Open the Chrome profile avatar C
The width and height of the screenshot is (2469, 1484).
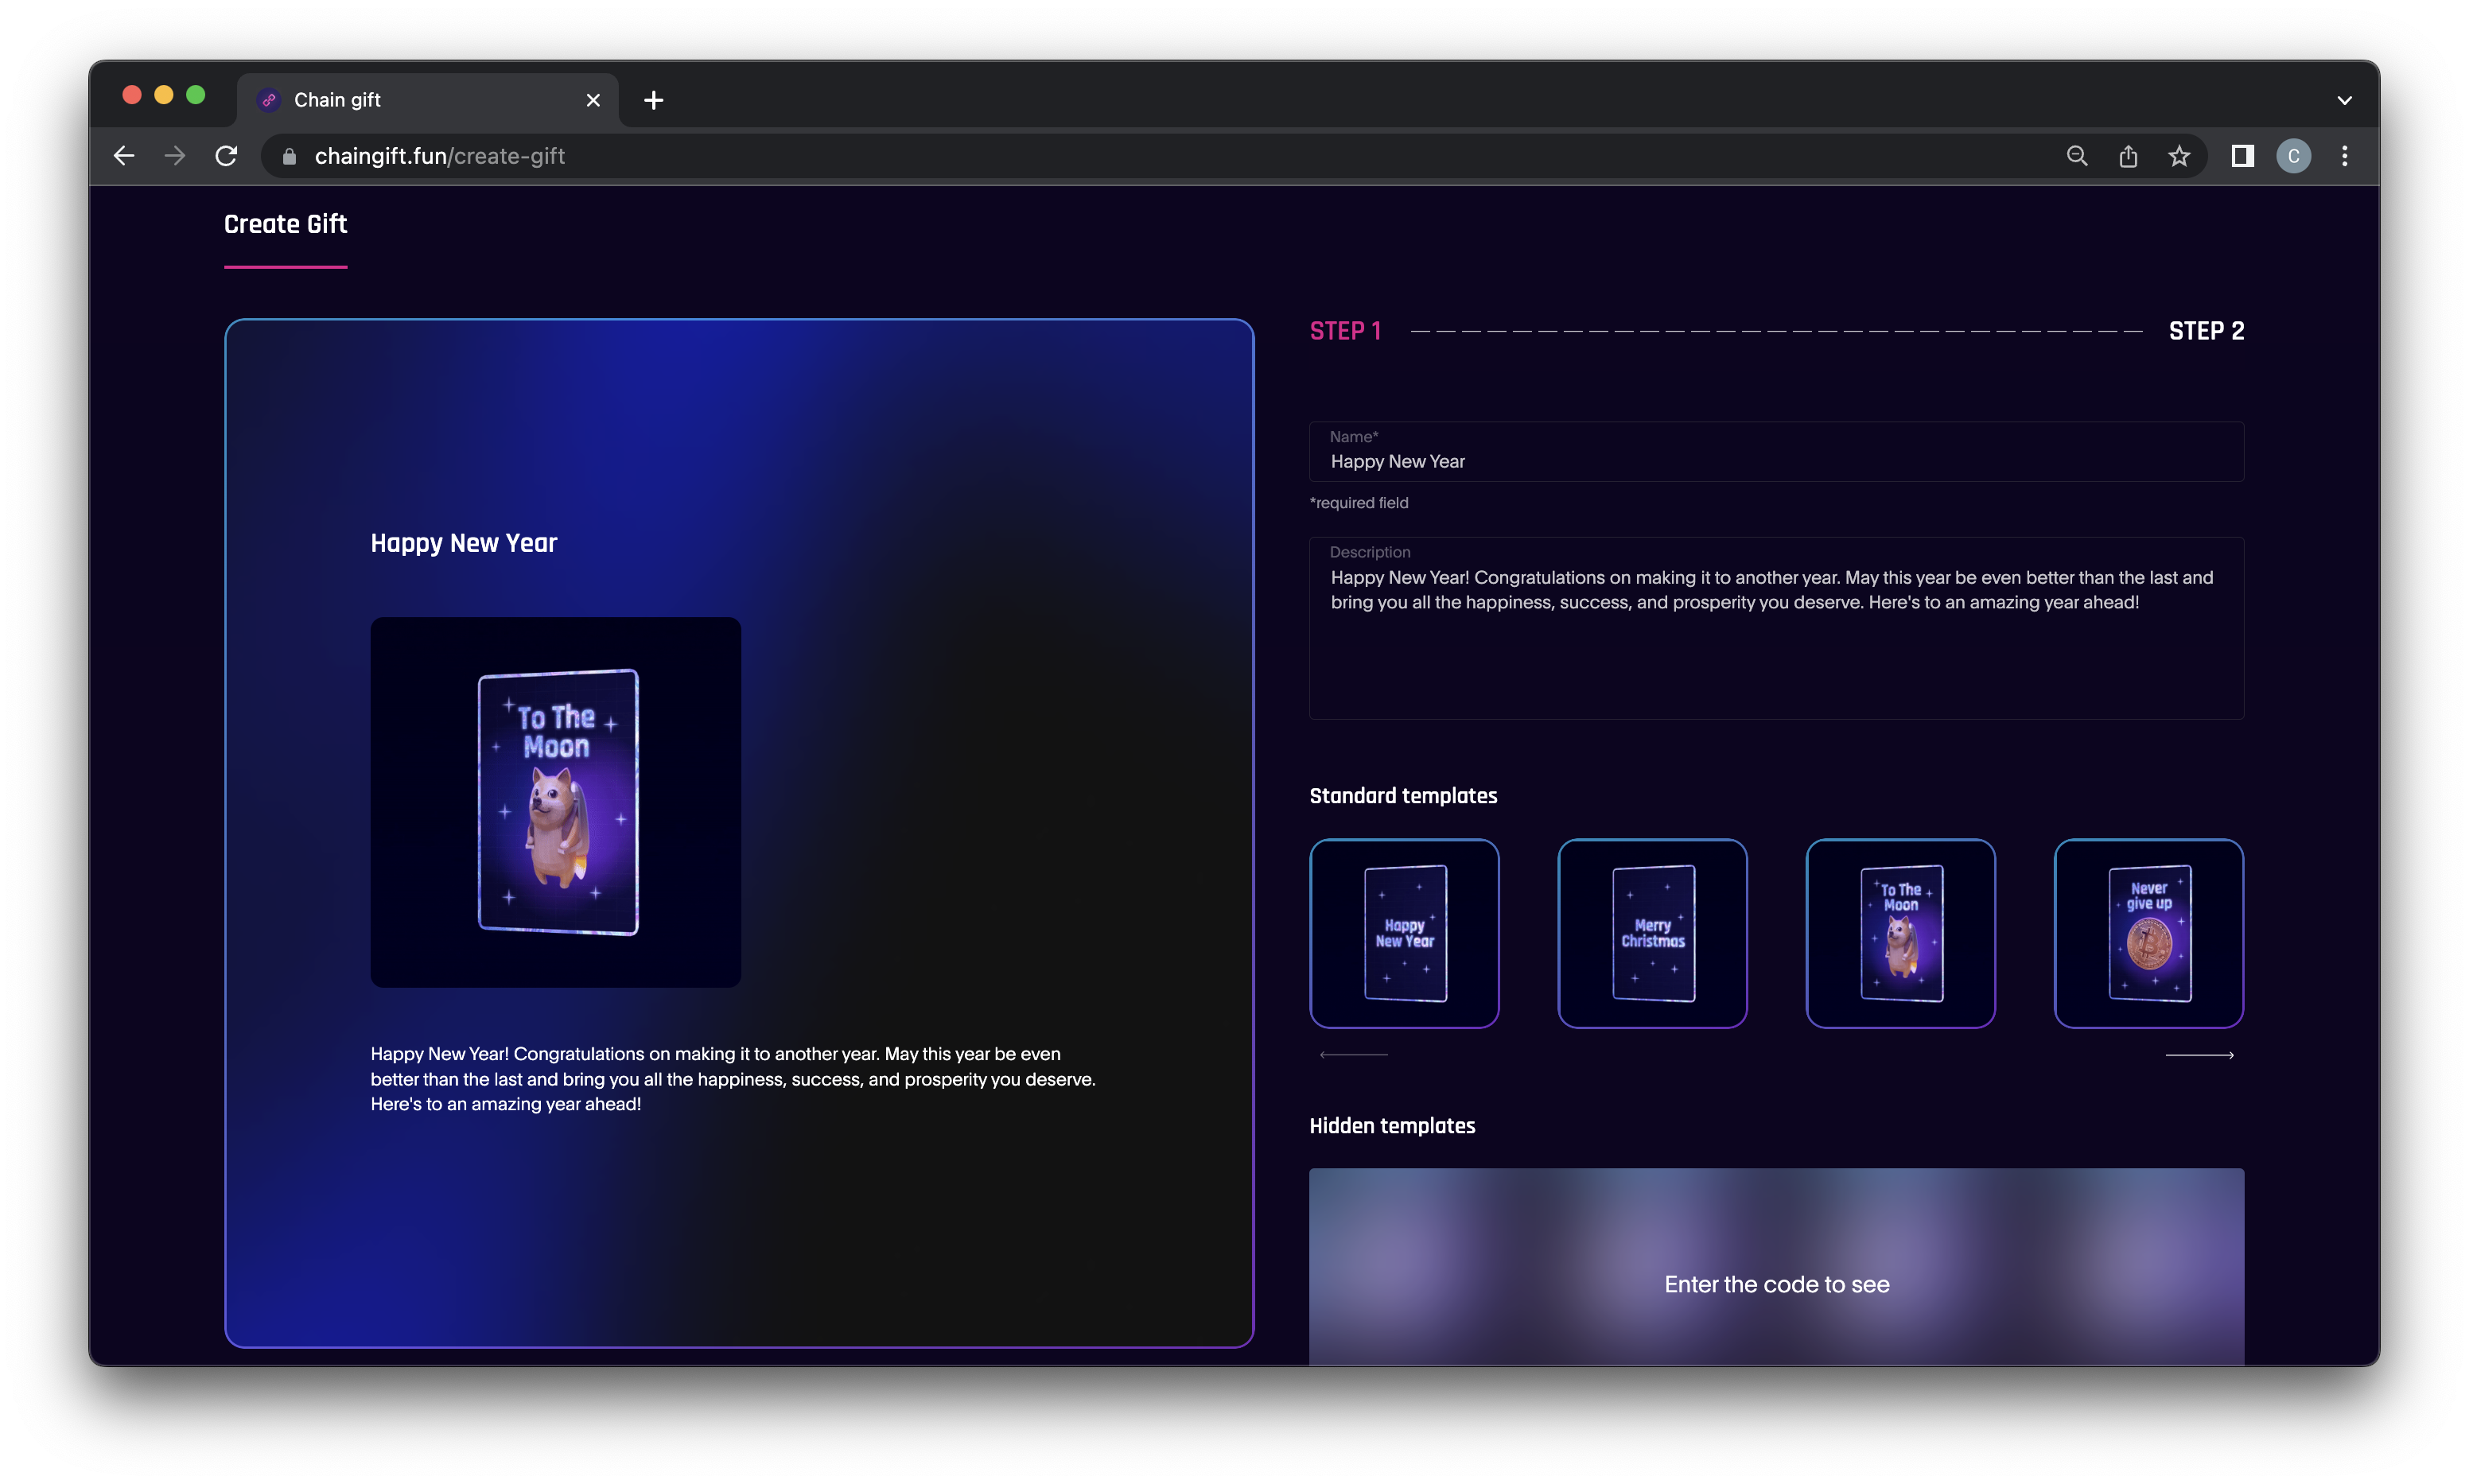[x=2293, y=156]
